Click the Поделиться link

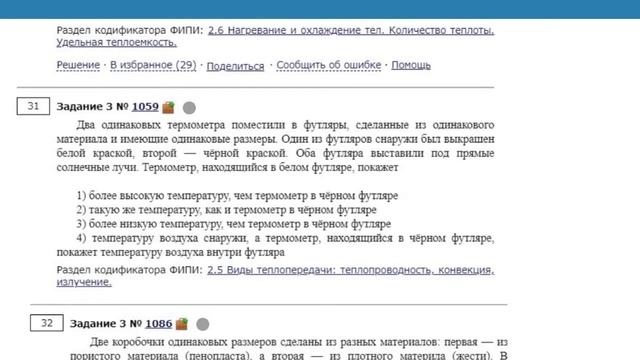click(x=235, y=66)
